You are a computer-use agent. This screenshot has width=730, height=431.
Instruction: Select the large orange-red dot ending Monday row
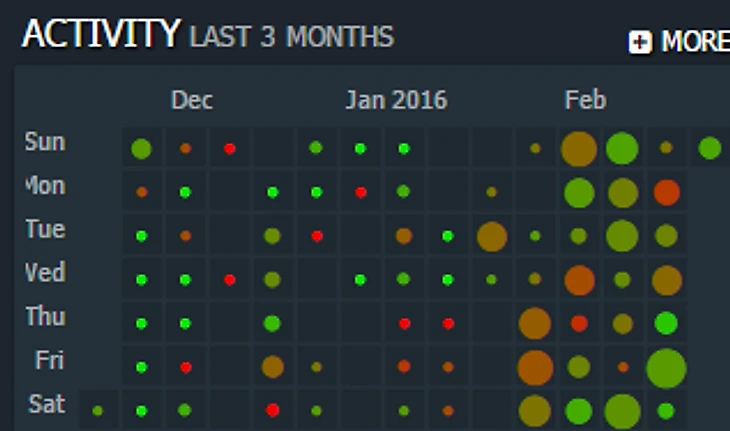coord(667,192)
